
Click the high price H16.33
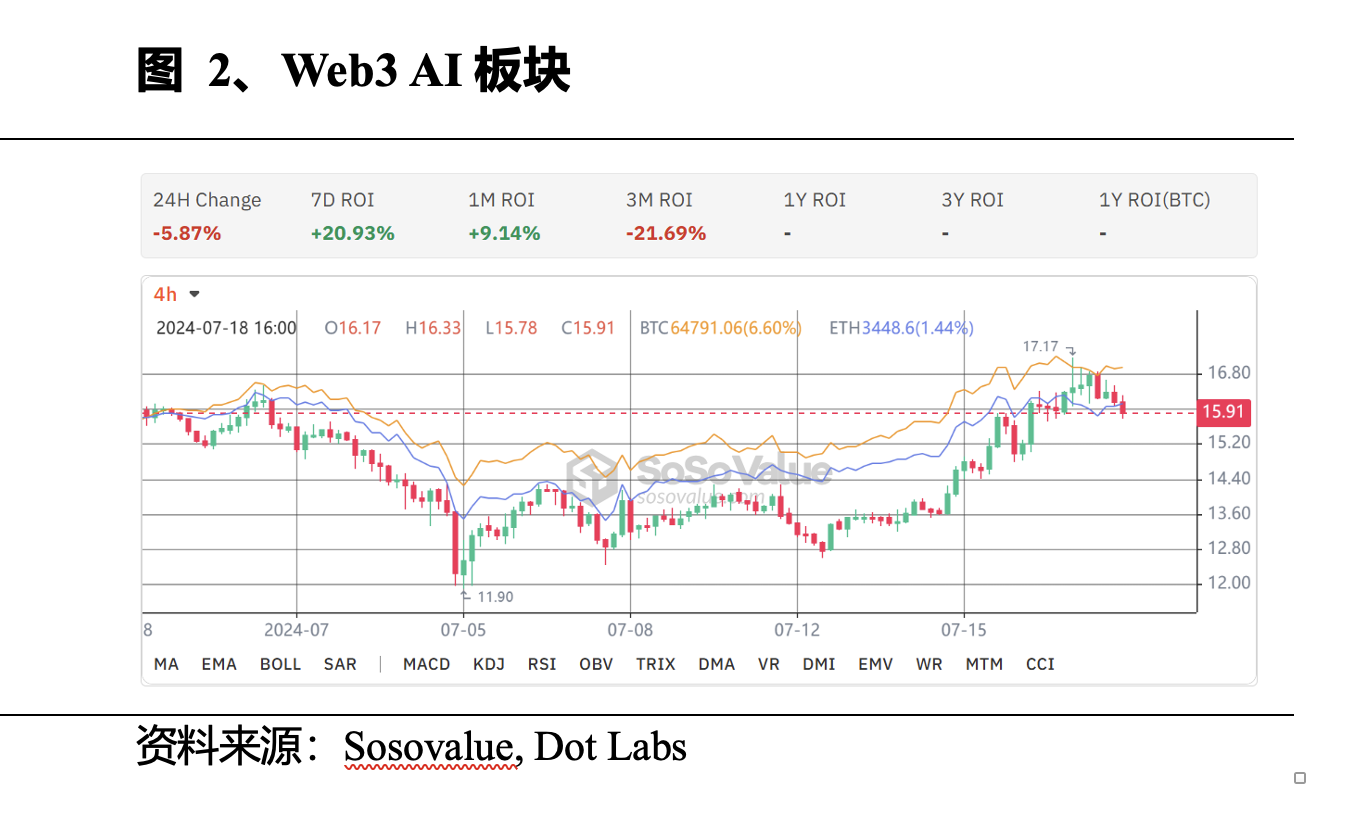433,327
